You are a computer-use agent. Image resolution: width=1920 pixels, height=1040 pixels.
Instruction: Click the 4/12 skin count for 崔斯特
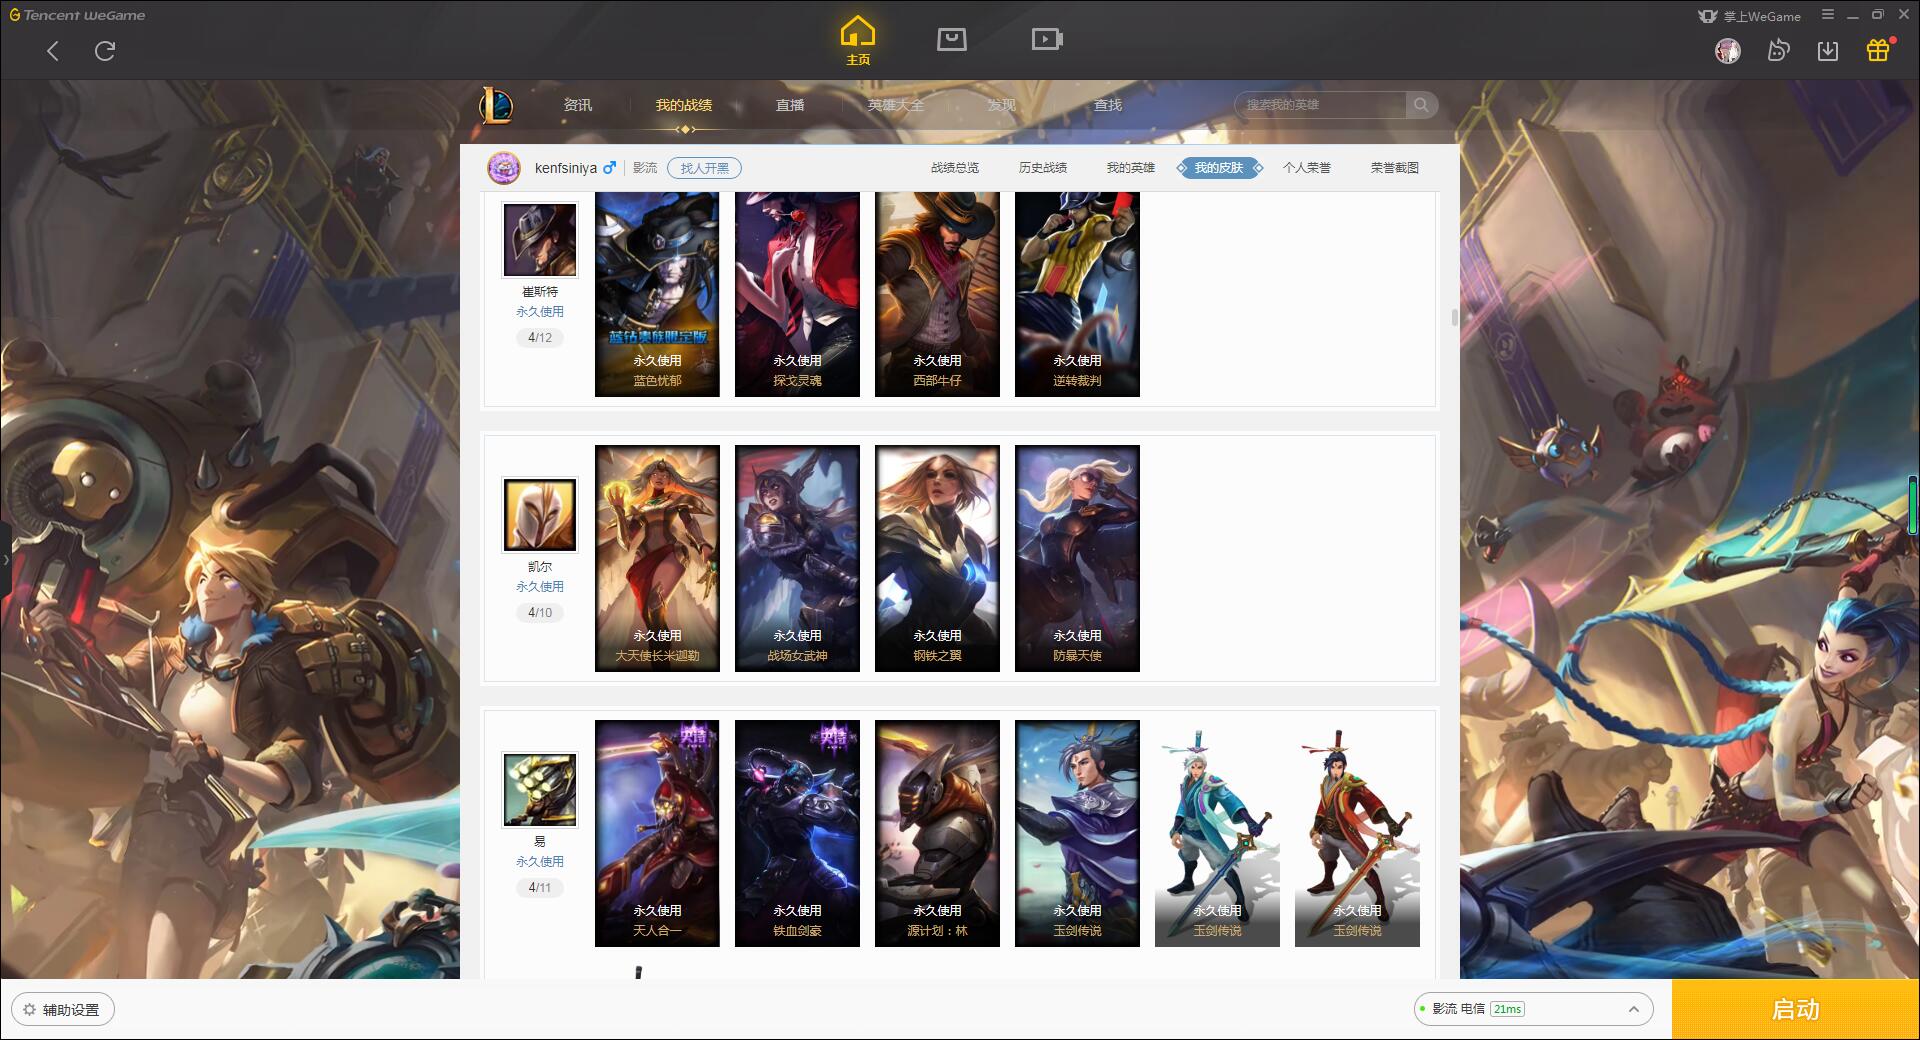540,338
